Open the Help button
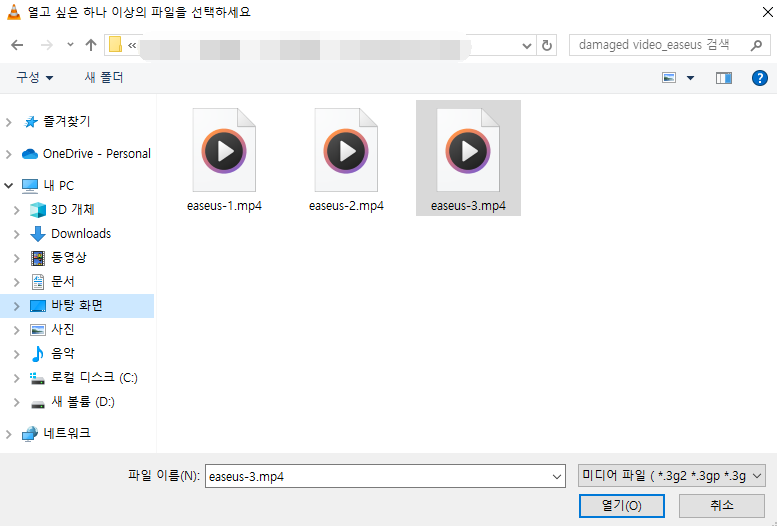 tap(760, 78)
